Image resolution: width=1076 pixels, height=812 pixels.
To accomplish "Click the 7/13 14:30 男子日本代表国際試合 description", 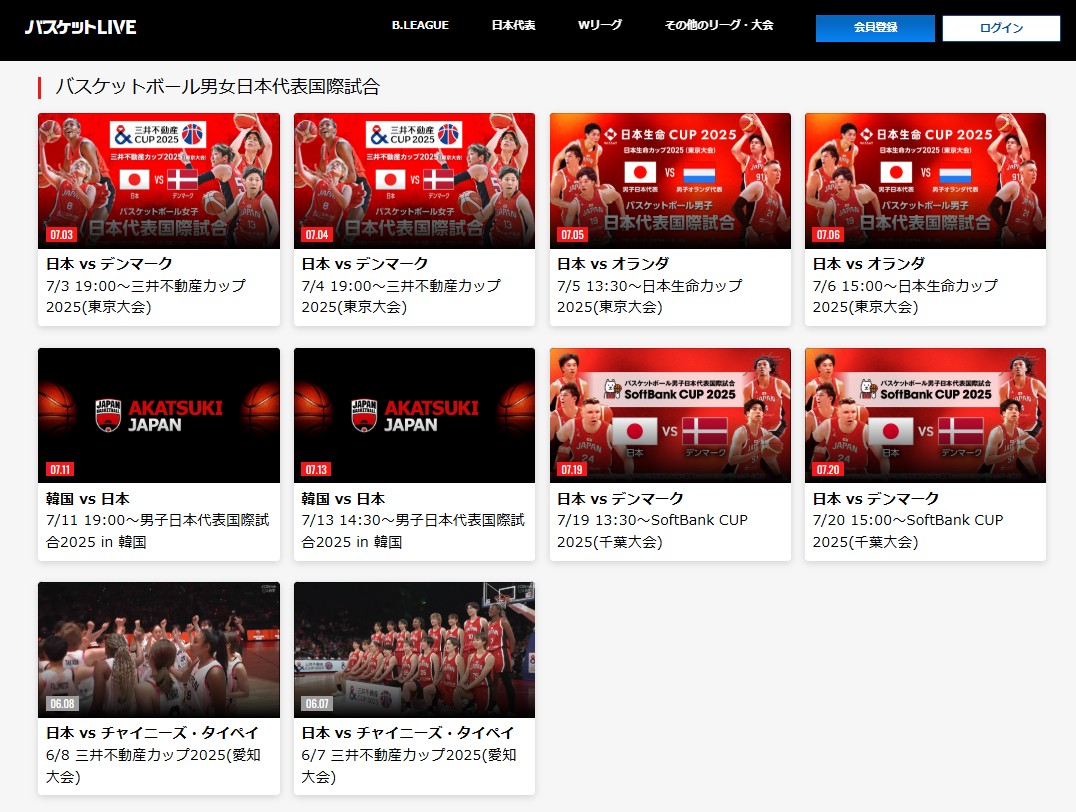I will 413,531.
